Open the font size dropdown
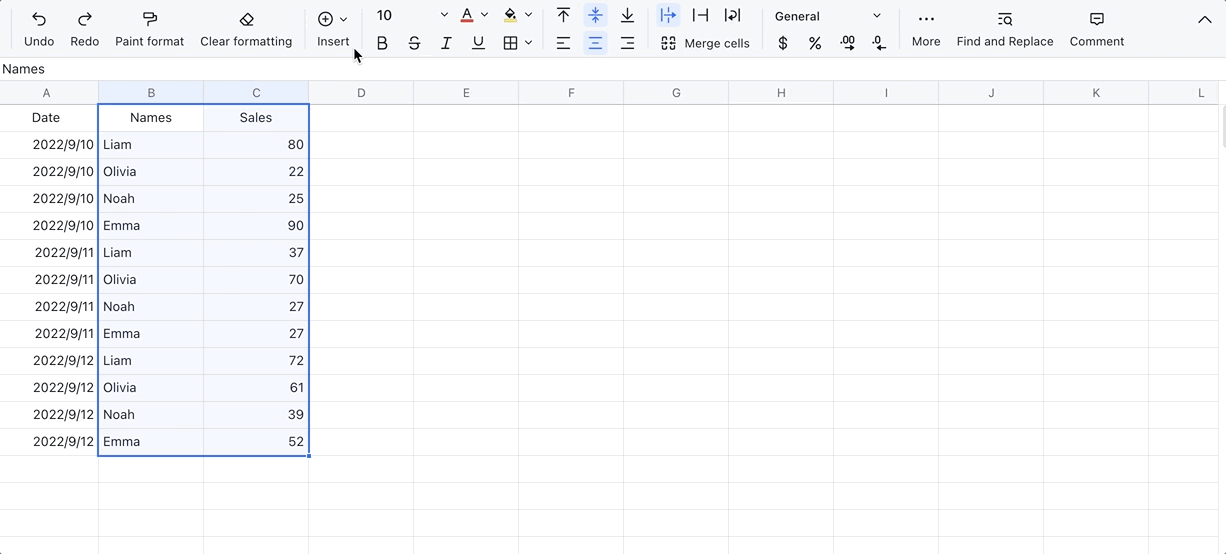1226x554 pixels. point(444,16)
